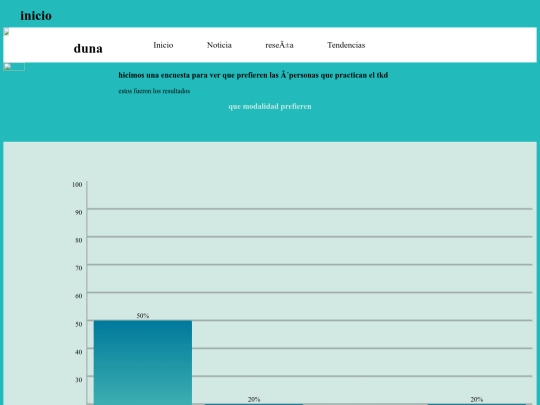Click the first 20% bar label
The height and width of the screenshot is (405, 540).
pyautogui.click(x=254, y=399)
